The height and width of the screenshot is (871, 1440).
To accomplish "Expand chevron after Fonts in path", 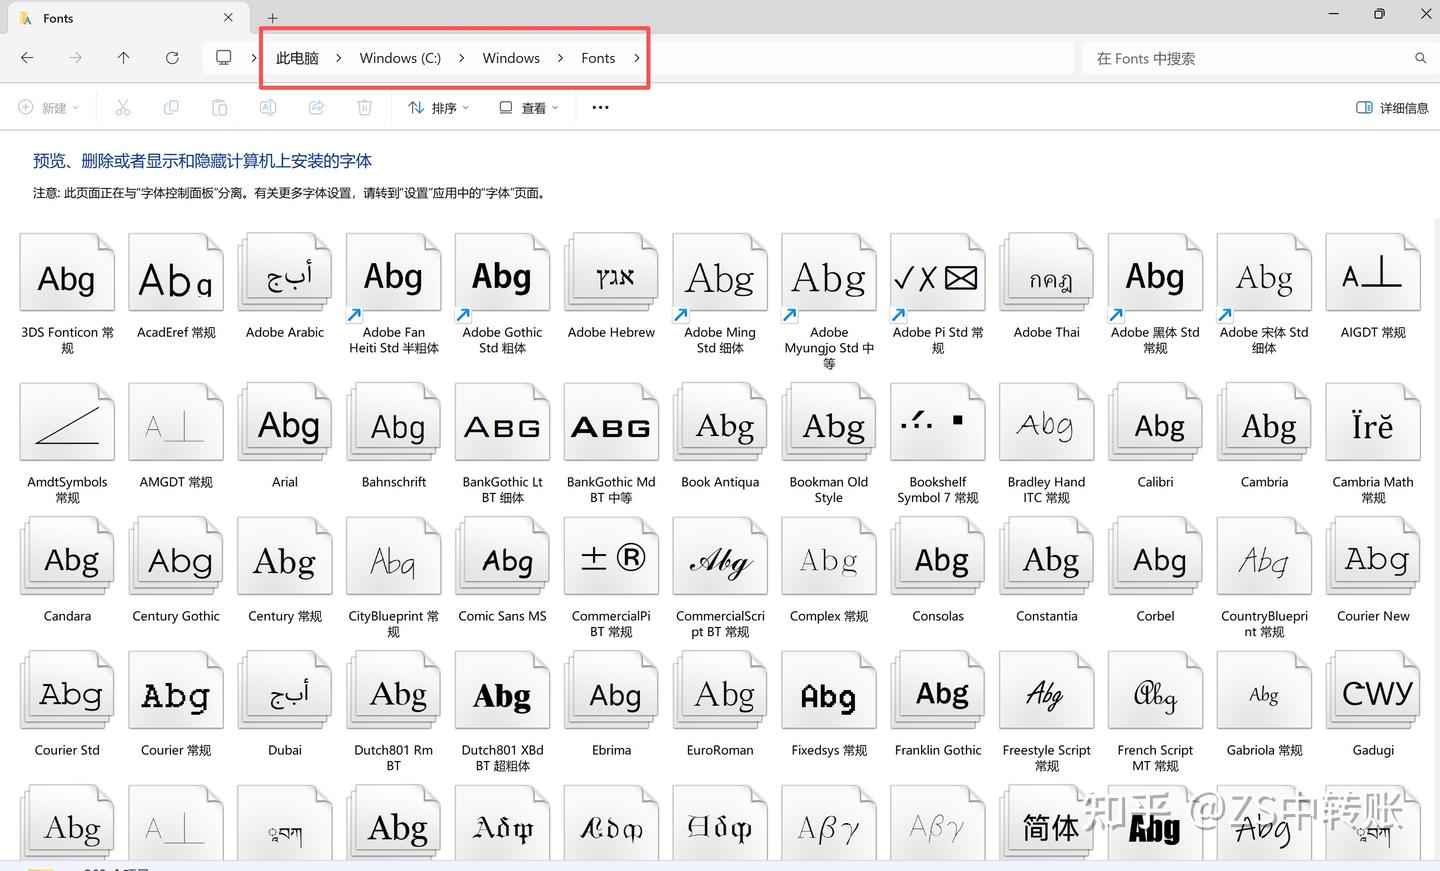I will click(637, 58).
